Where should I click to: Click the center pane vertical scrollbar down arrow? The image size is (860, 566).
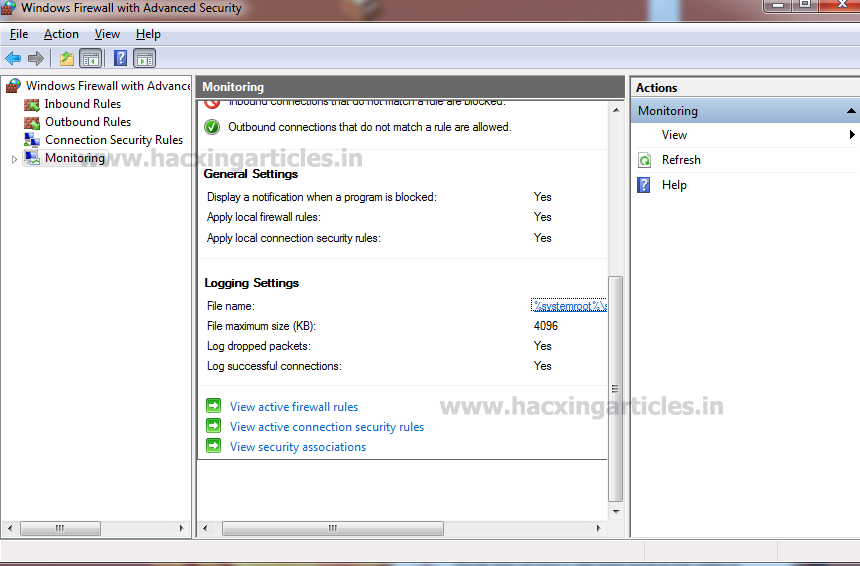616,512
